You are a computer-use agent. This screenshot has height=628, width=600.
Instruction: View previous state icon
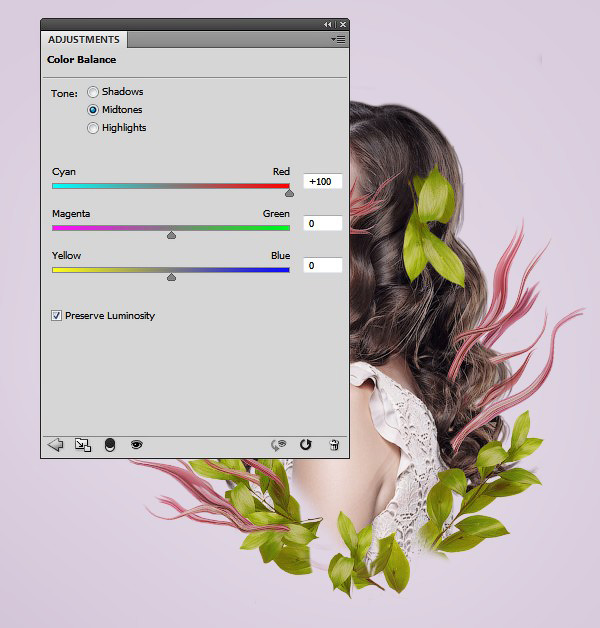coord(279,445)
